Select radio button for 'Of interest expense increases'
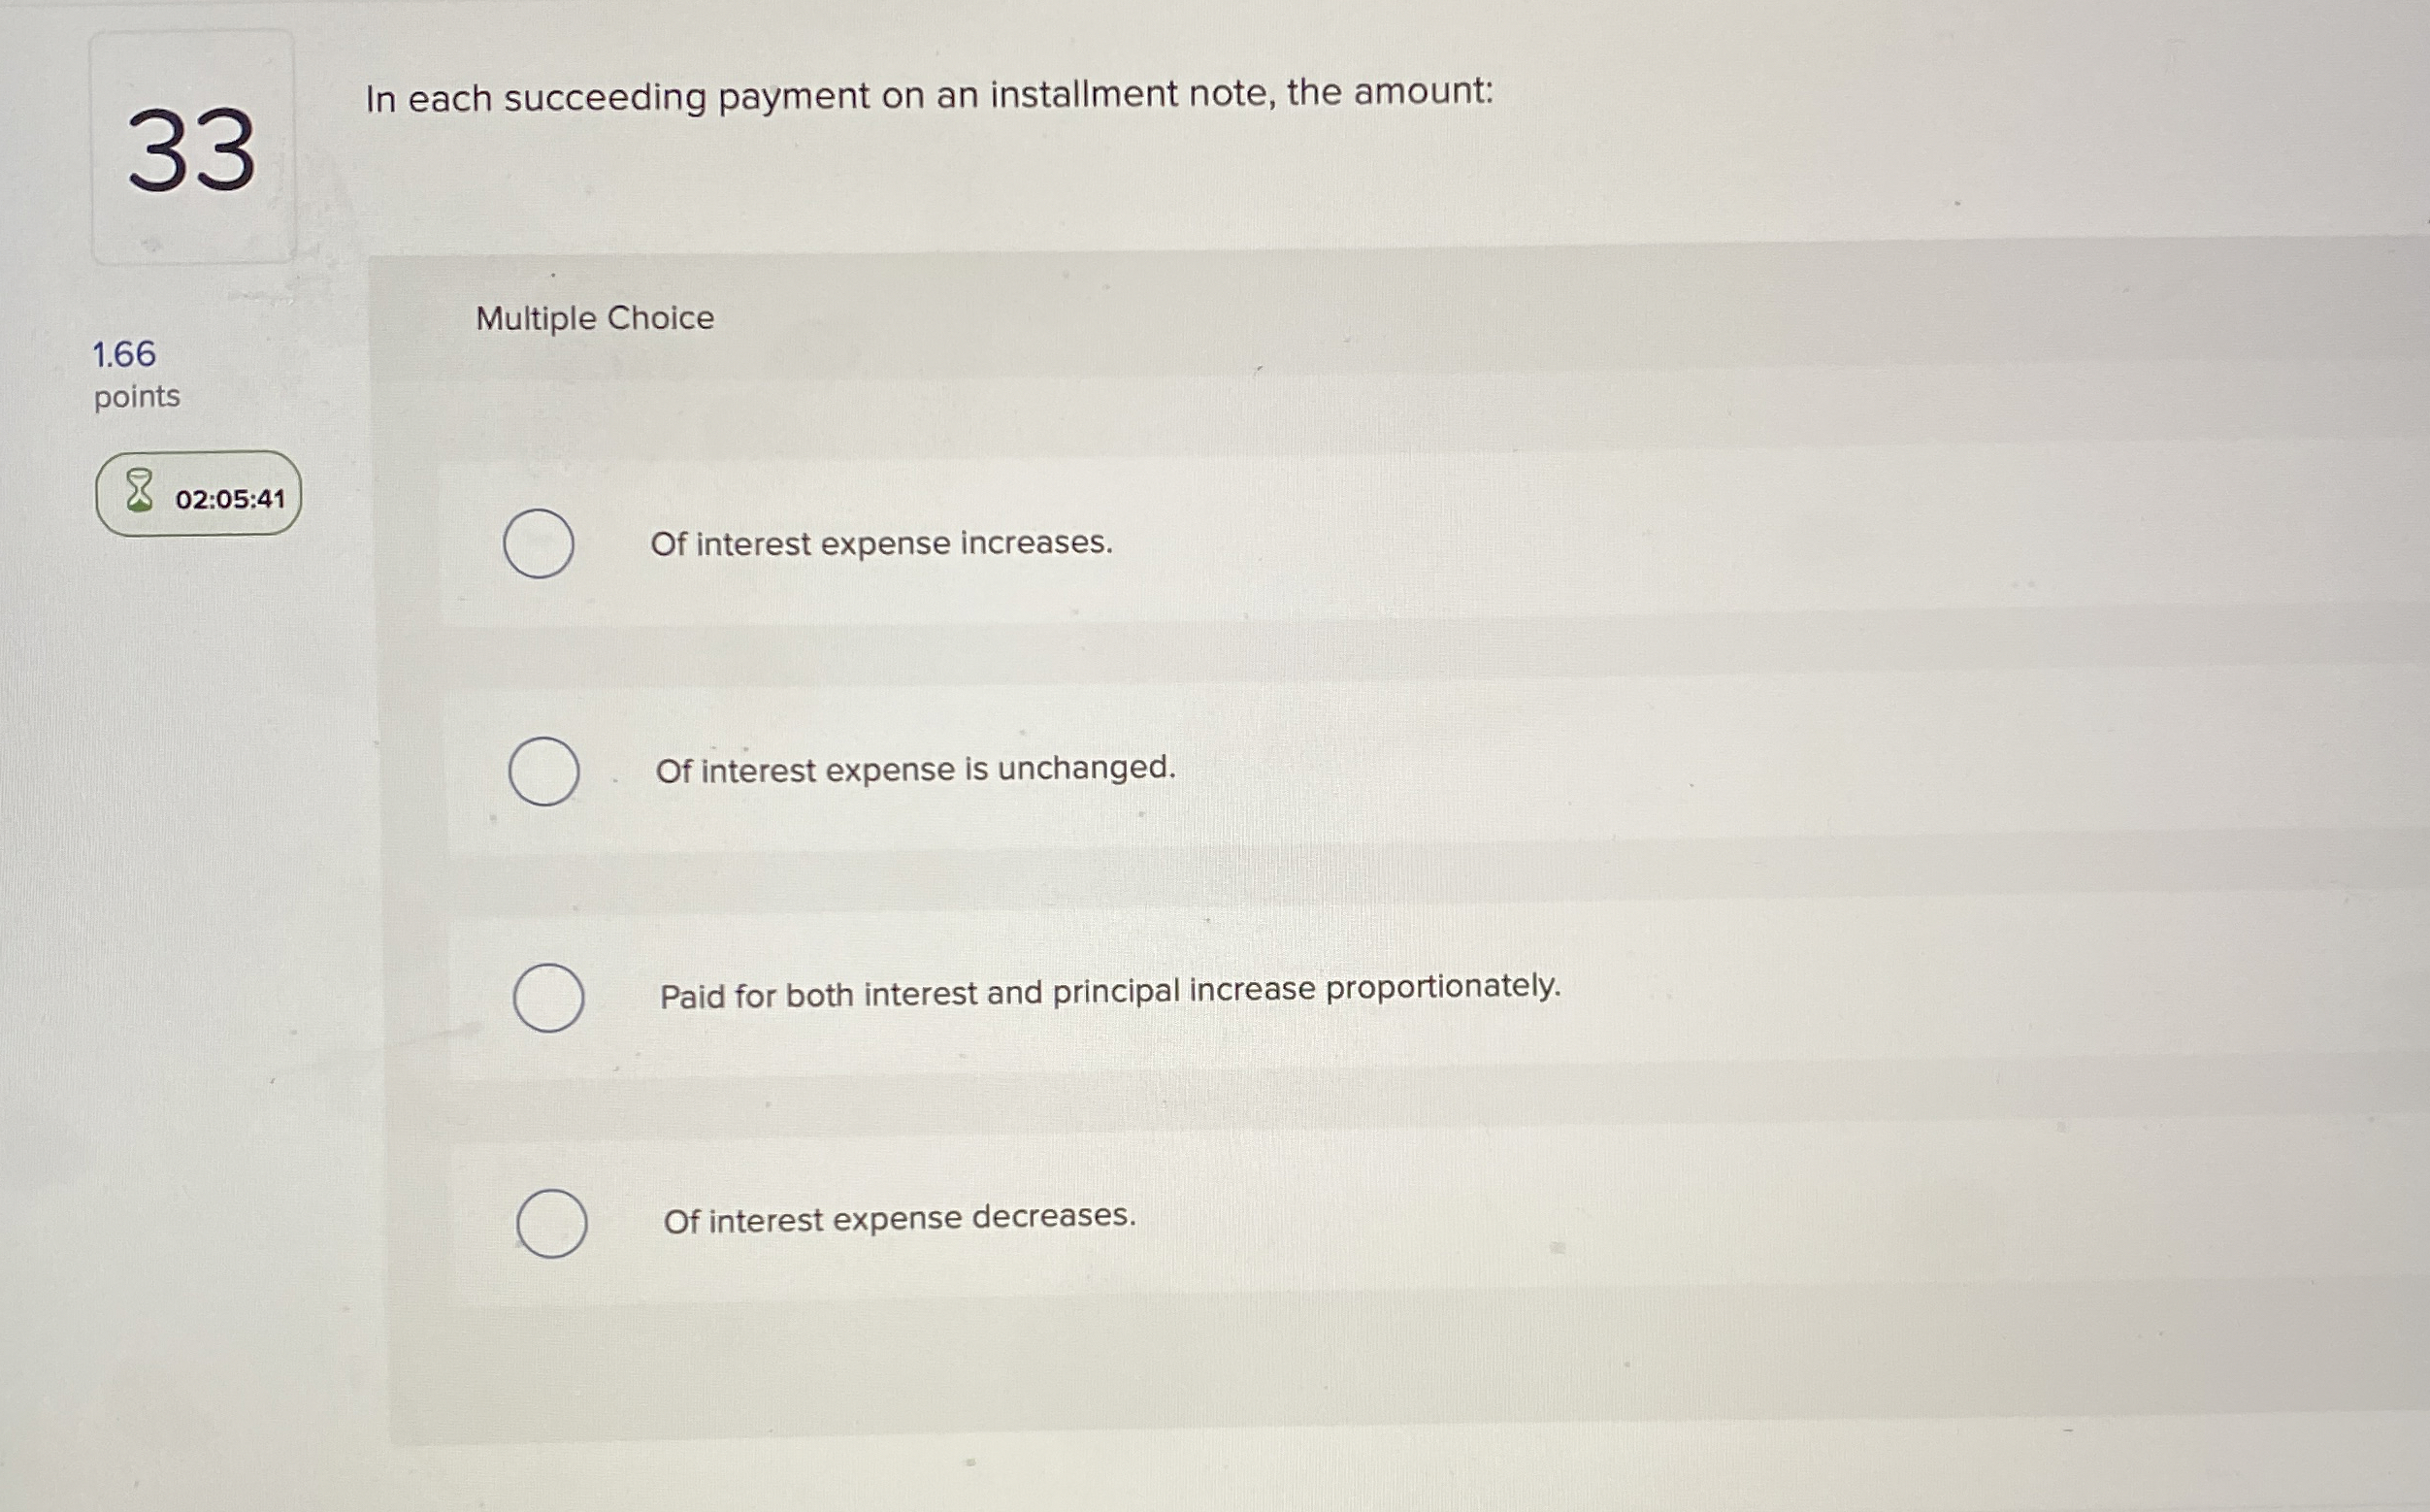The image size is (2430, 1512). (541, 543)
